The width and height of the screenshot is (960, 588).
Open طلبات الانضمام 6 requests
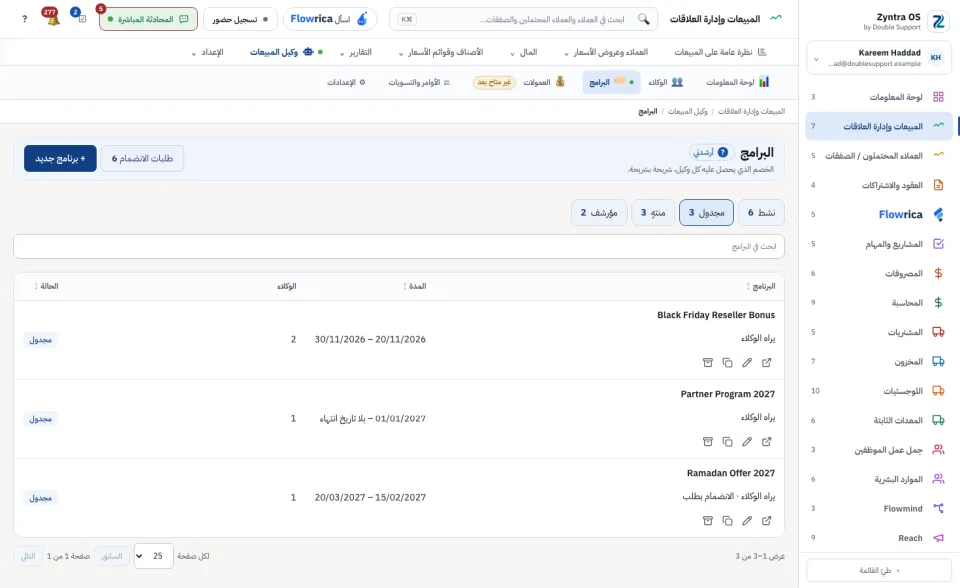pos(142,159)
